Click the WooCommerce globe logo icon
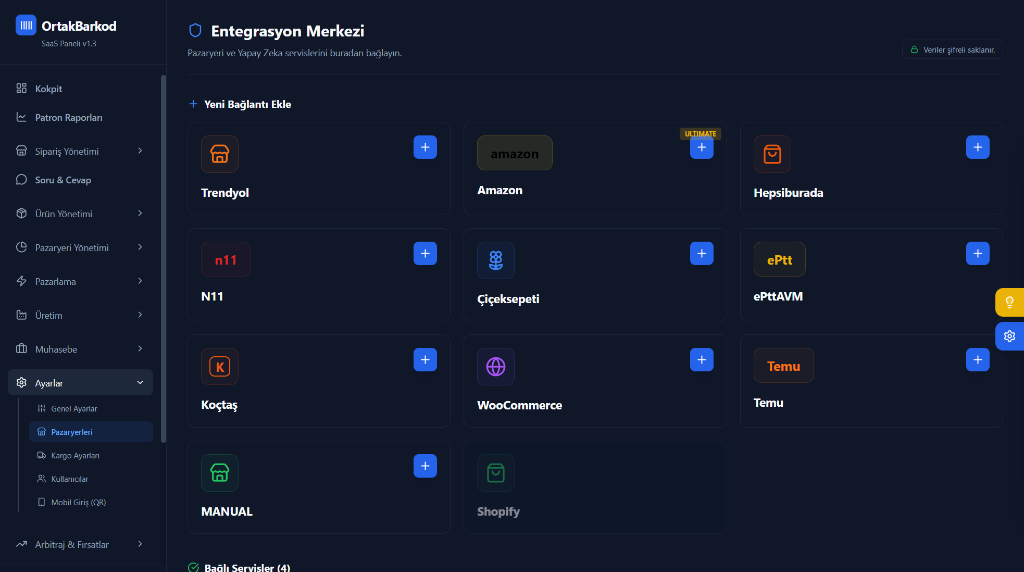 click(496, 366)
